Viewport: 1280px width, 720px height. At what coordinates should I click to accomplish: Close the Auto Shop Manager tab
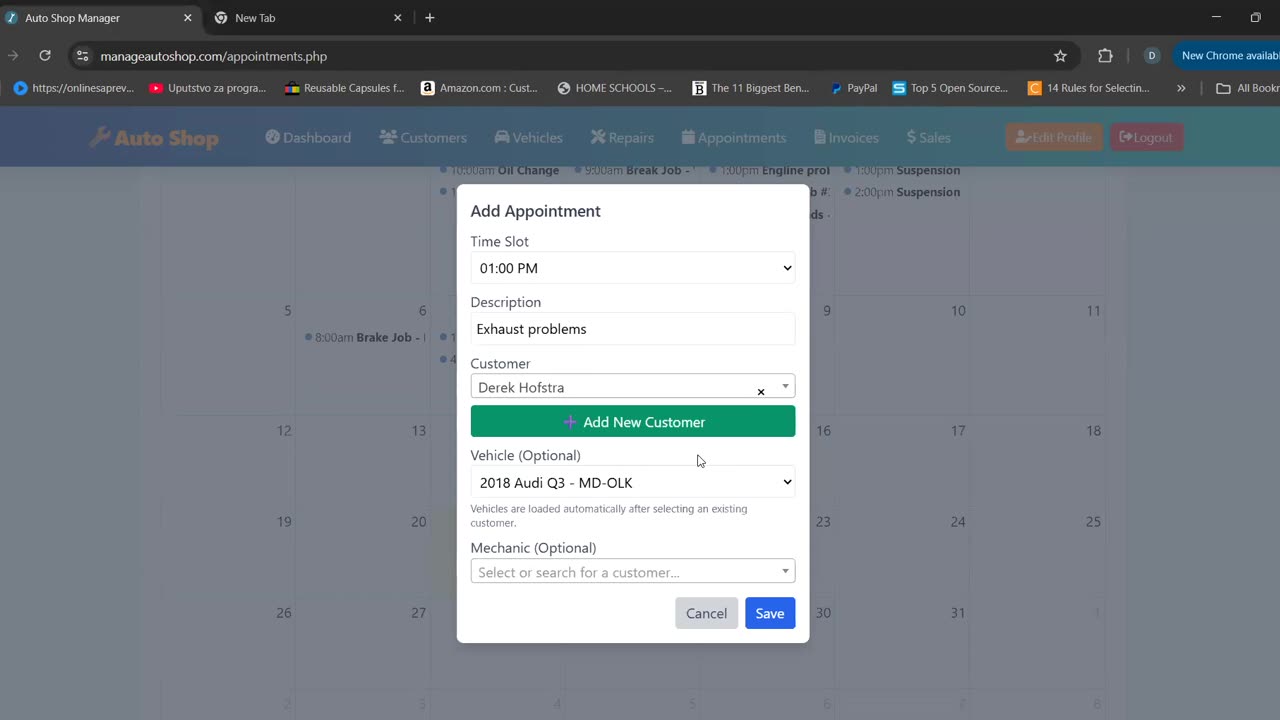[x=187, y=18]
